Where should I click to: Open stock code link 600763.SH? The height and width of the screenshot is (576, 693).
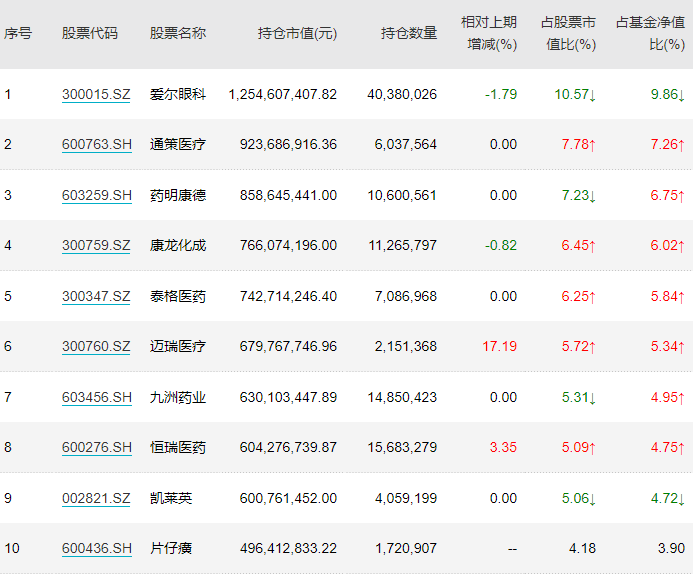[96, 144]
